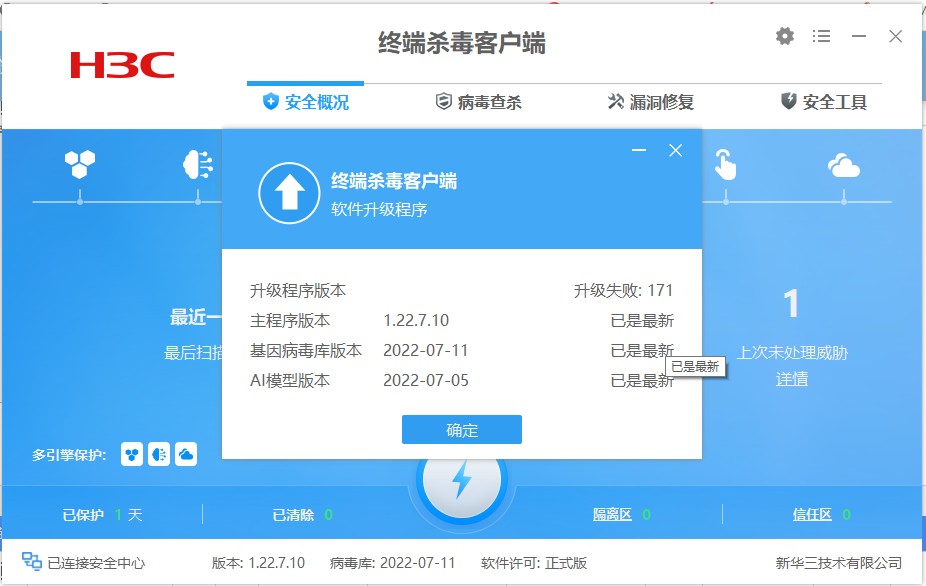Viewport: 926px width, 586px height.
Task: Click the H3C logo
Action: click(x=122, y=65)
